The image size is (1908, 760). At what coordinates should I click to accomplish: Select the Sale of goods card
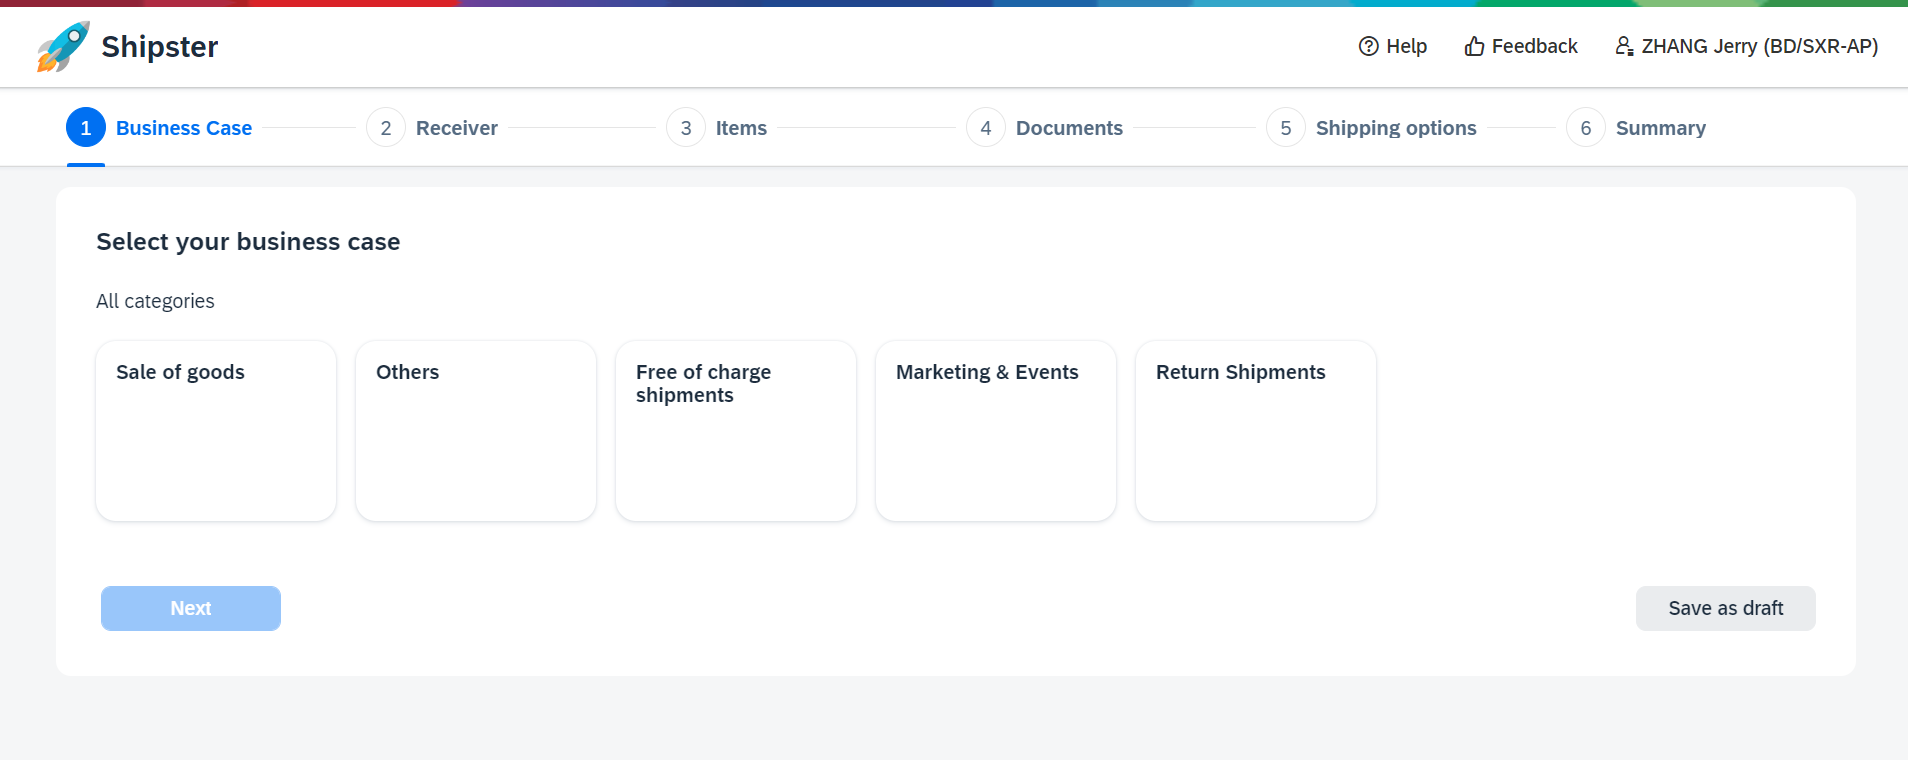[x=216, y=431]
